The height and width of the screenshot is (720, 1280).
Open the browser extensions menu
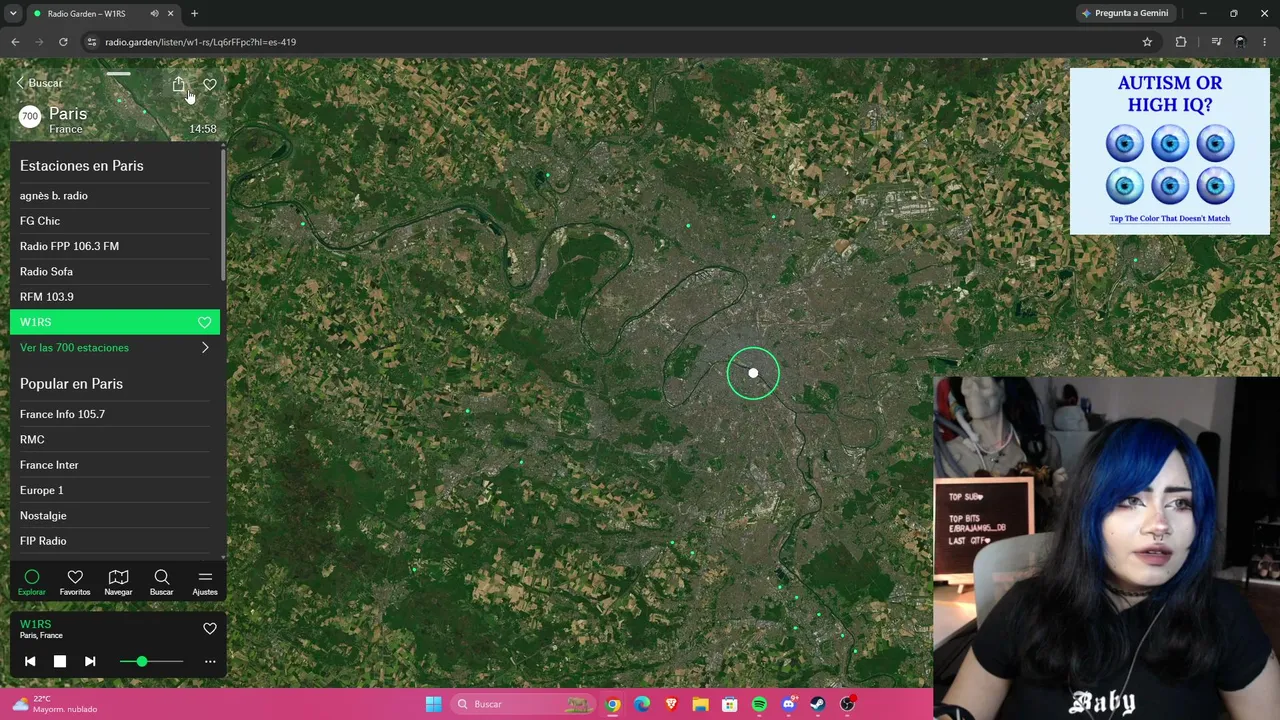(1181, 42)
